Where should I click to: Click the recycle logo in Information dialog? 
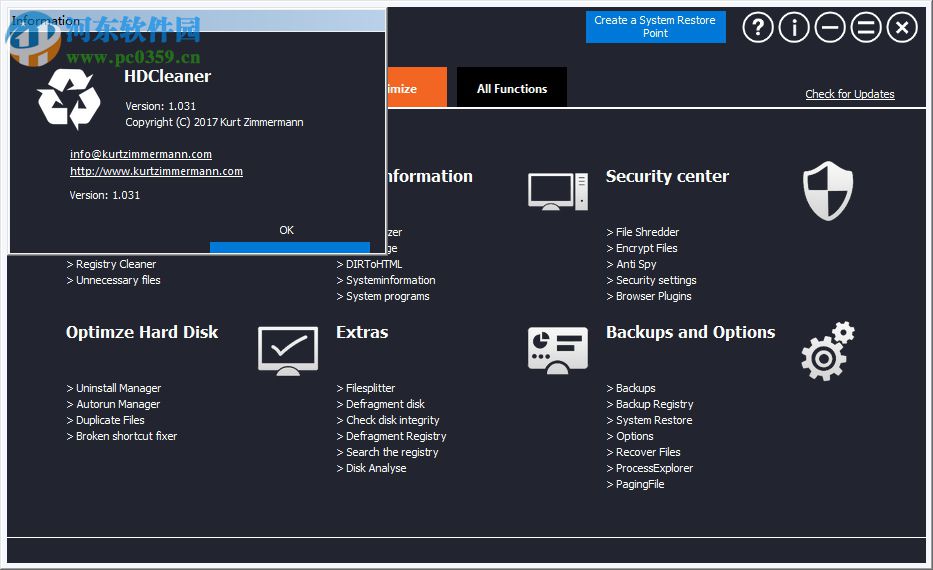pos(69,99)
